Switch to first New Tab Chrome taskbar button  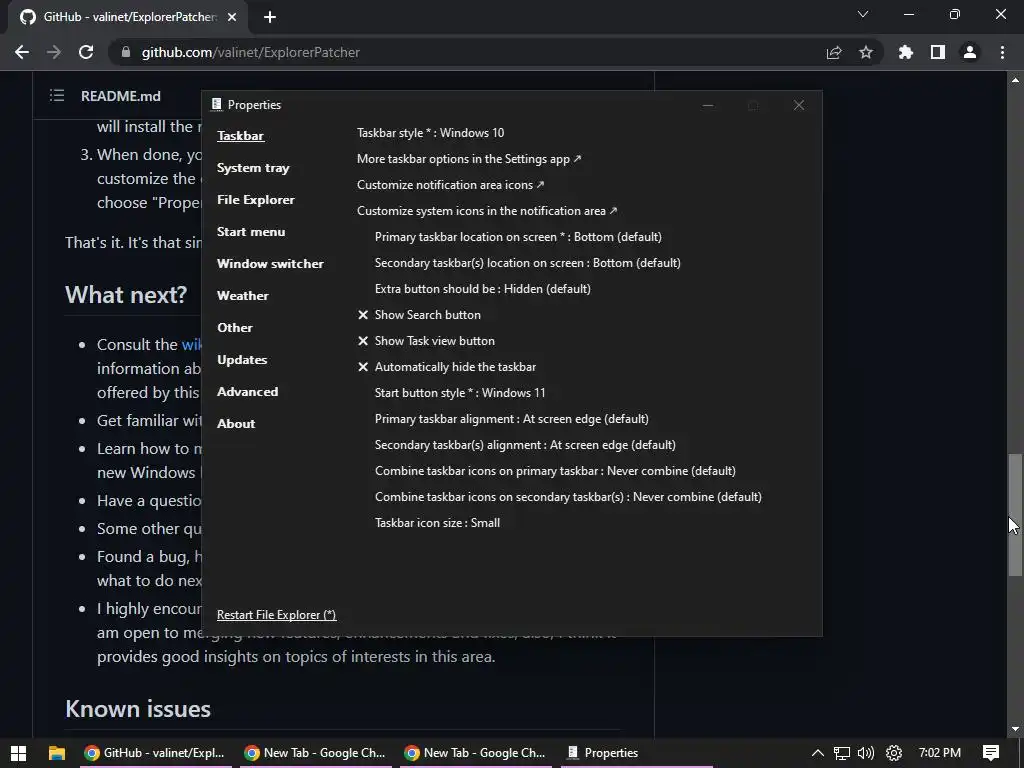[x=315, y=753]
